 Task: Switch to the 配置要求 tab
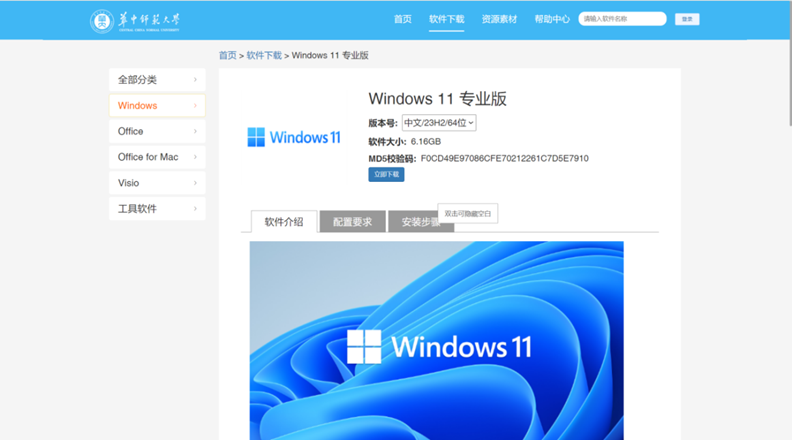click(352, 222)
